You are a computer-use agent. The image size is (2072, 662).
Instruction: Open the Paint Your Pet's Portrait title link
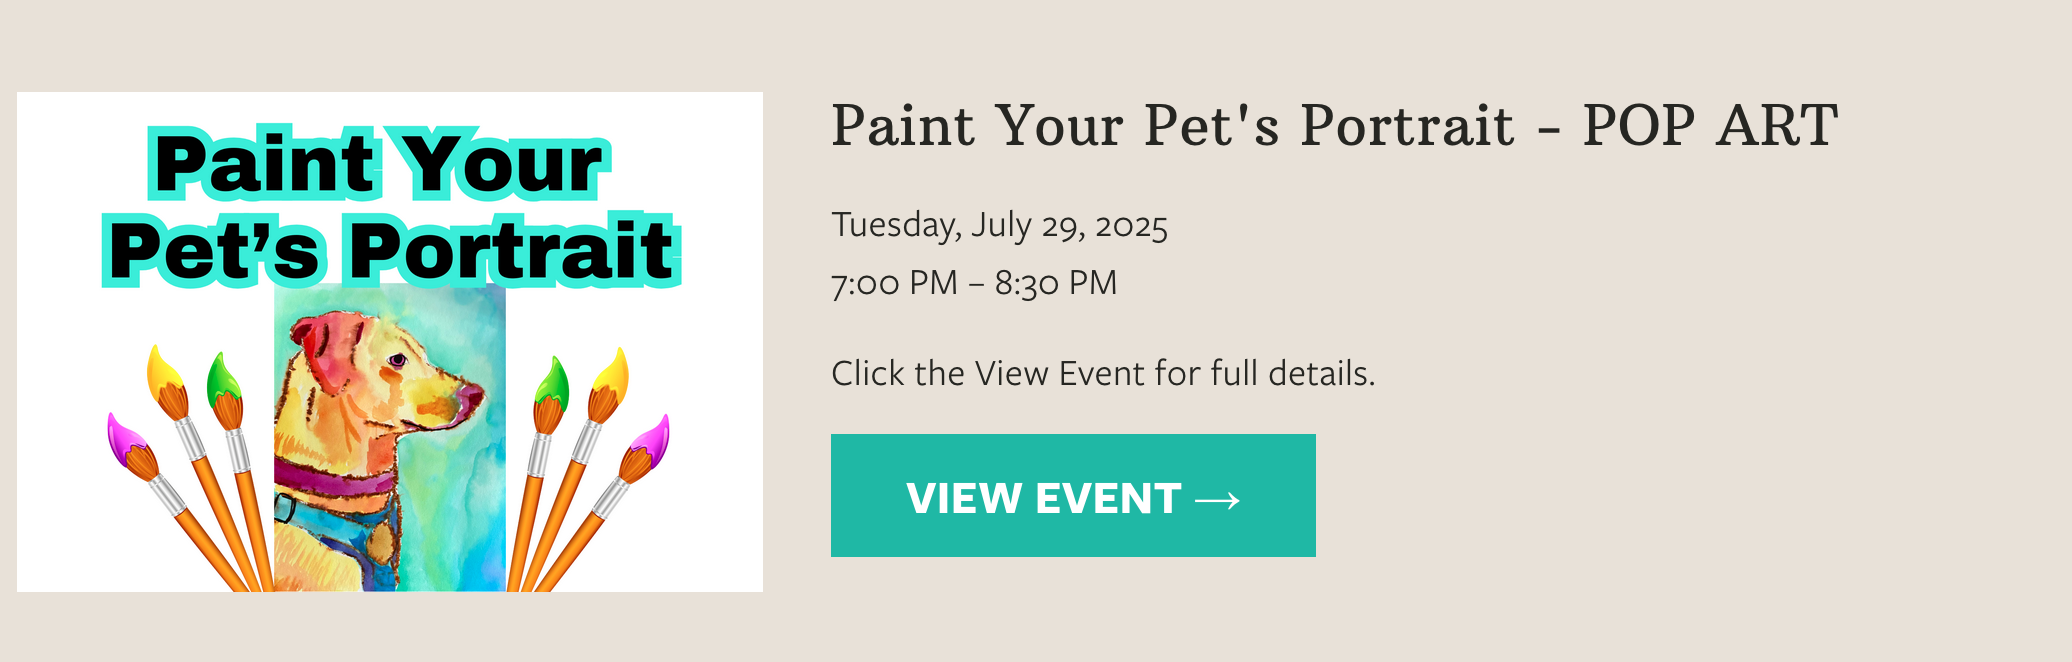[1172, 127]
